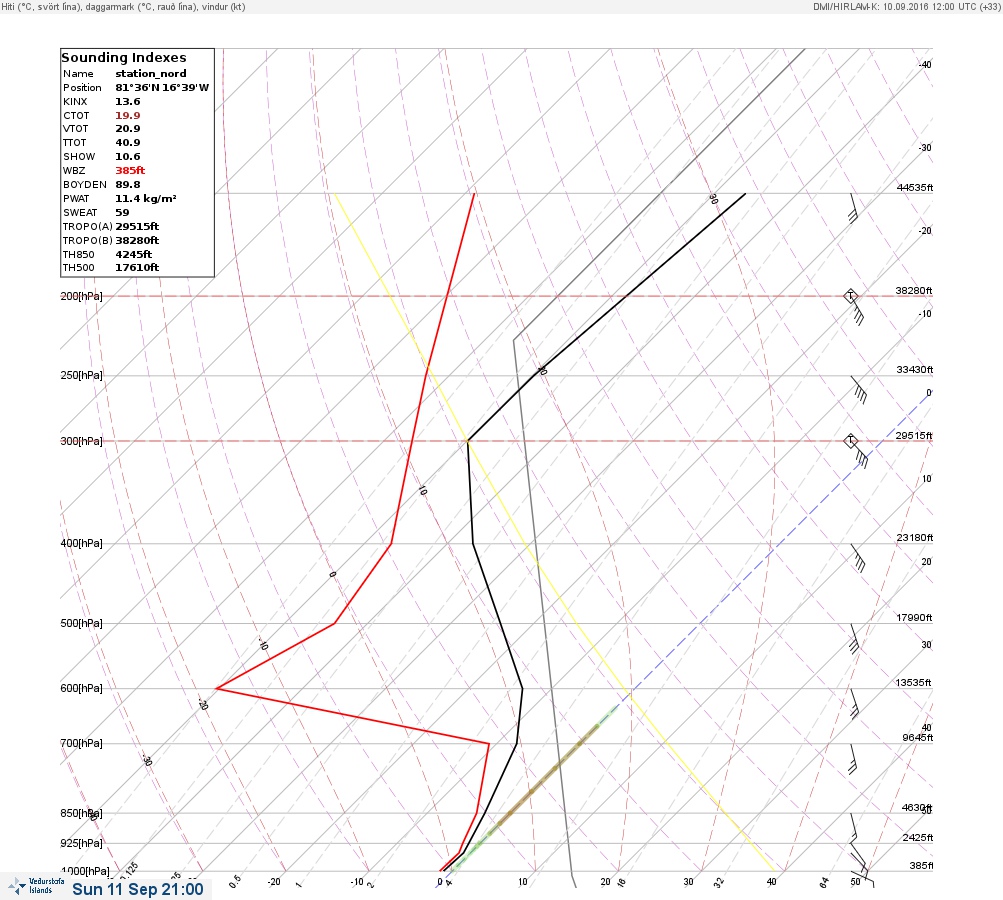Click the SHOW value 10.6
Viewport: 1003px width, 900px height.
[128, 157]
